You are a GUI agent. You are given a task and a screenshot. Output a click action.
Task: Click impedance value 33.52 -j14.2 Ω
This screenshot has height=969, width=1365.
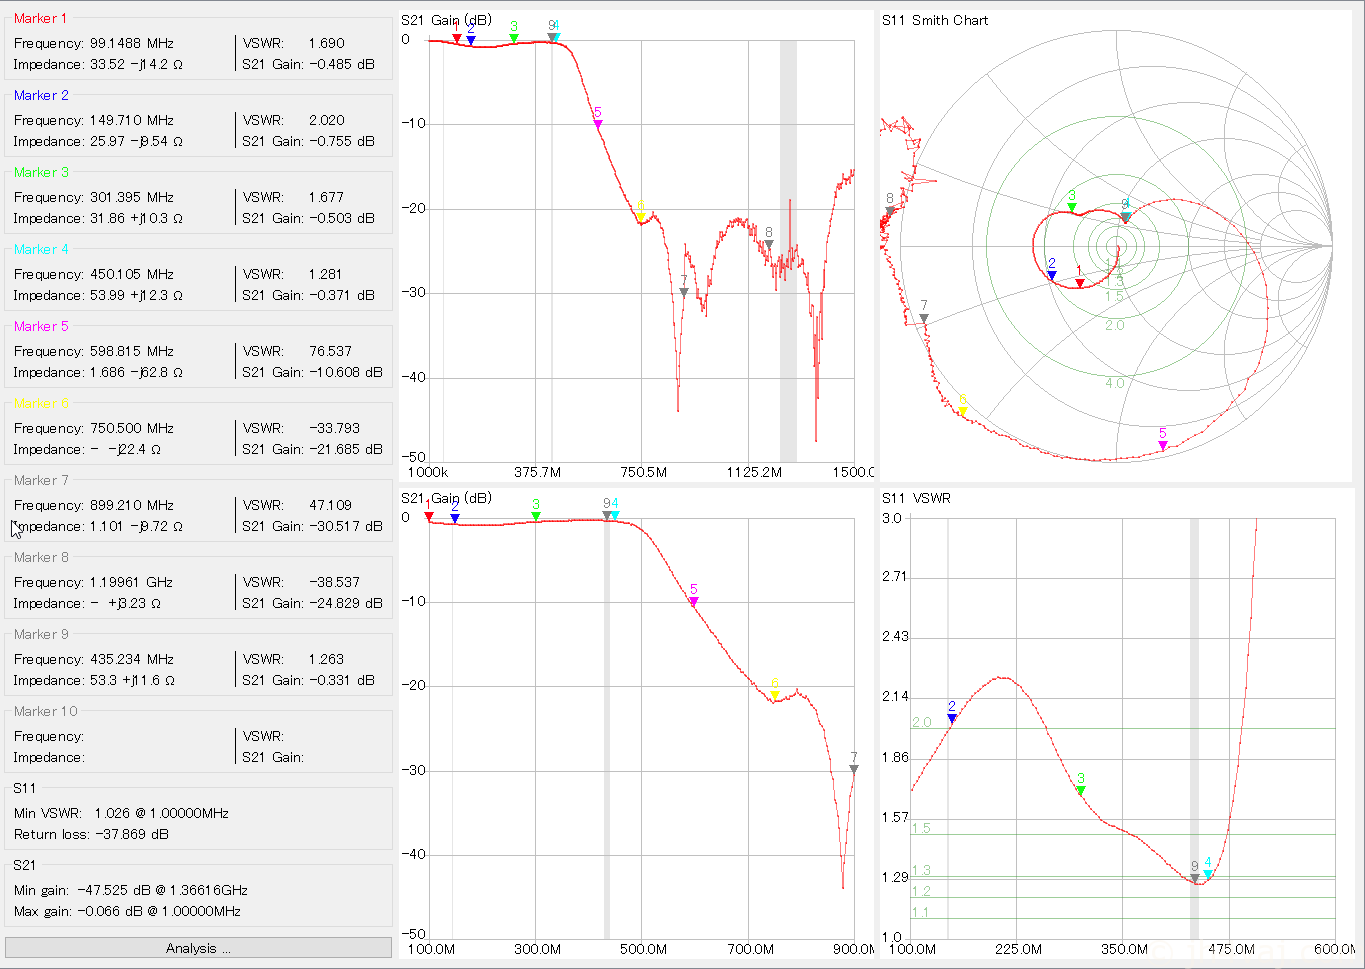point(136,64)
